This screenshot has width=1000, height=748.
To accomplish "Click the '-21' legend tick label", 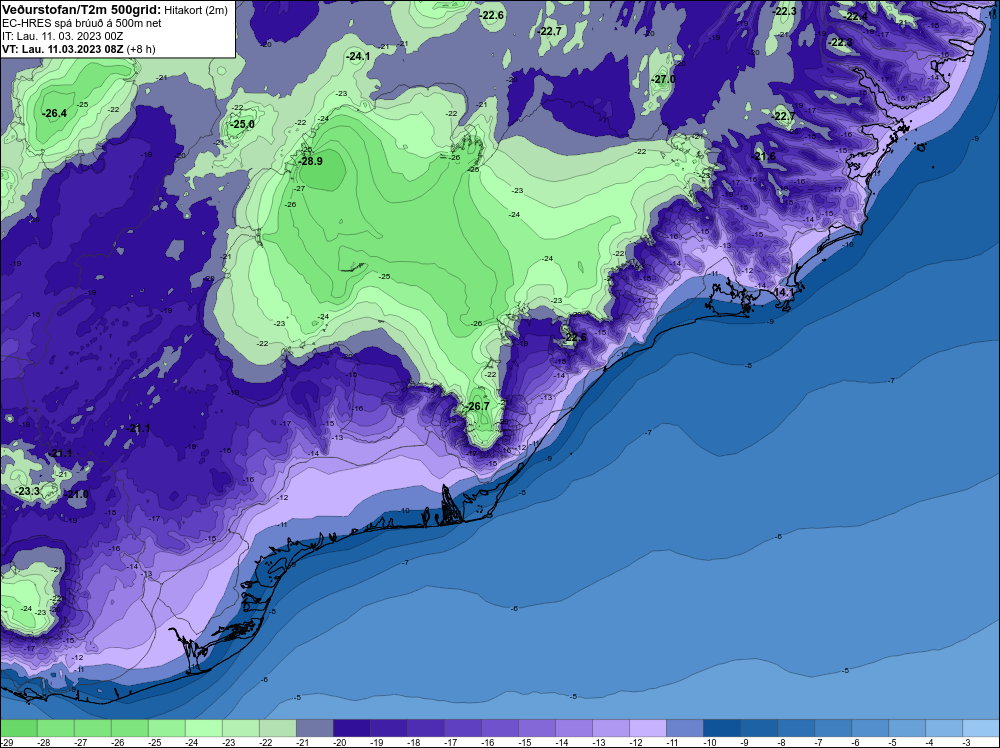I will pos(302,742).
